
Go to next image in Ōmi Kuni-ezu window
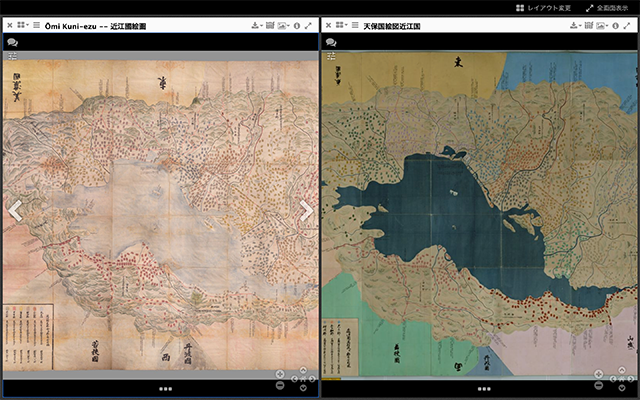pos(307,211)
